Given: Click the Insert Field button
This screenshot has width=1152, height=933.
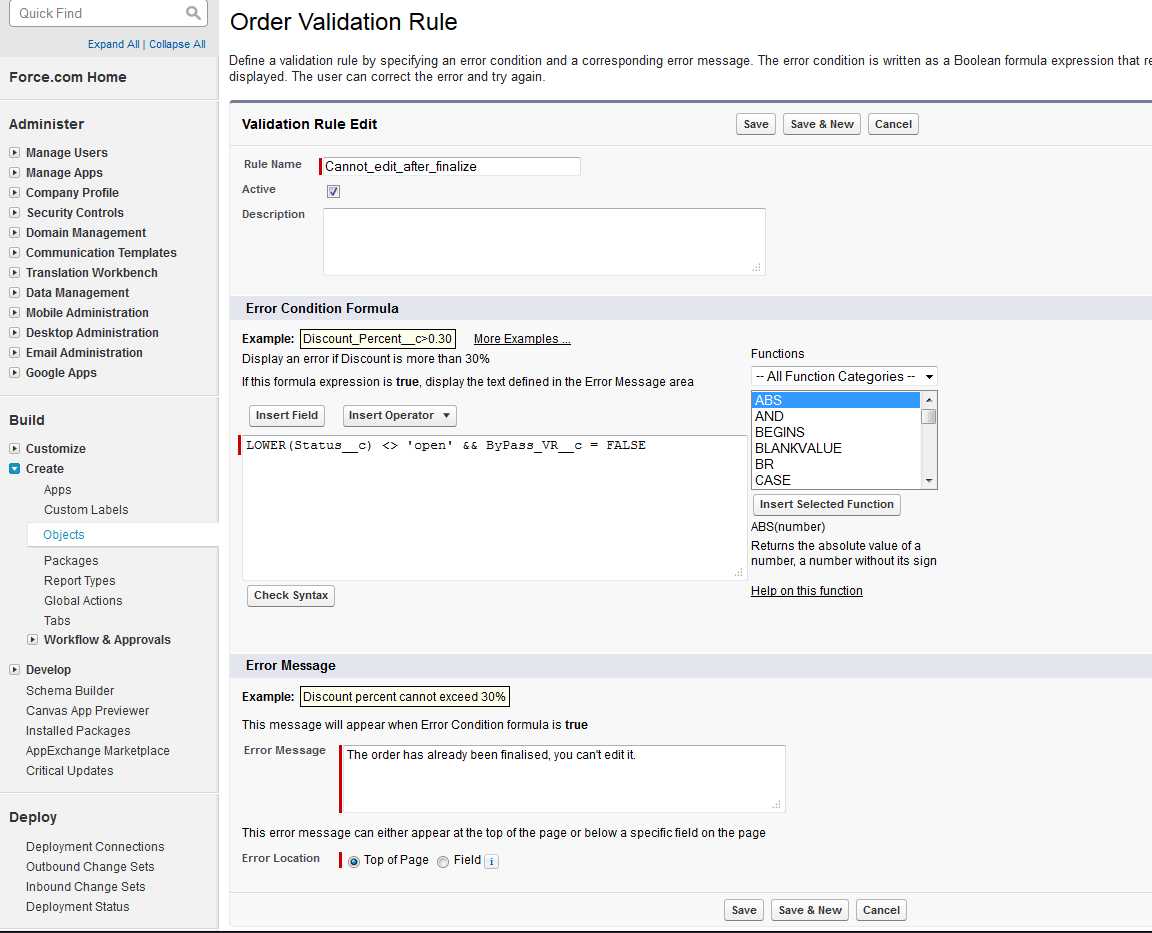Looking at the screenshot, I should pos(287,415).
